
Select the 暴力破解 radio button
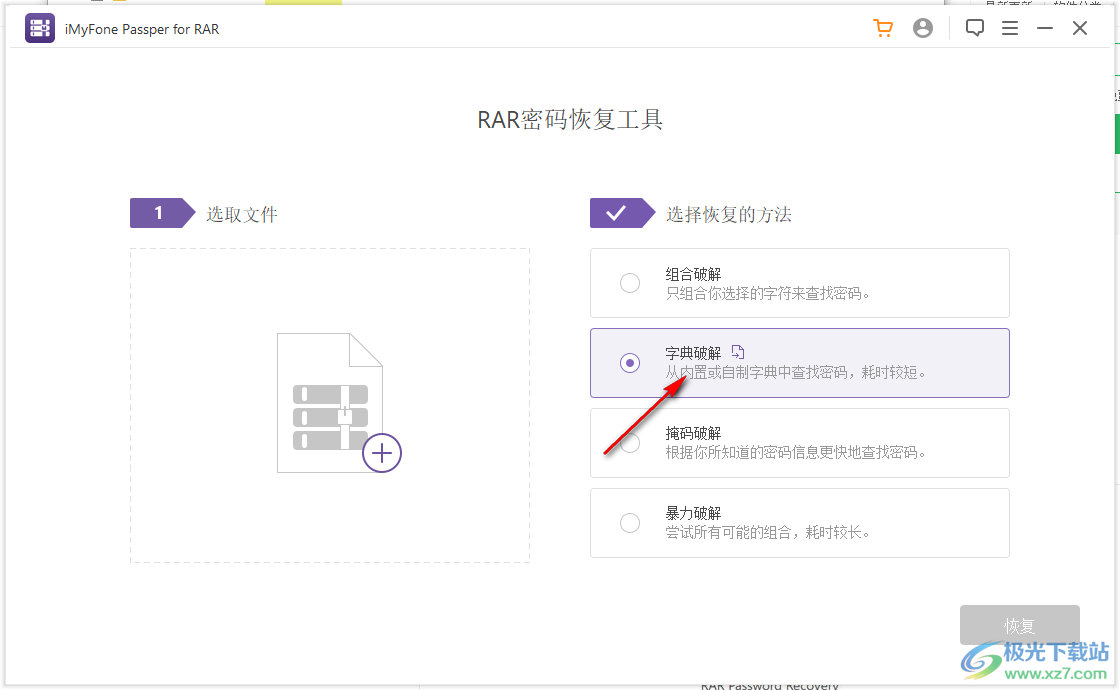[630, 523]
